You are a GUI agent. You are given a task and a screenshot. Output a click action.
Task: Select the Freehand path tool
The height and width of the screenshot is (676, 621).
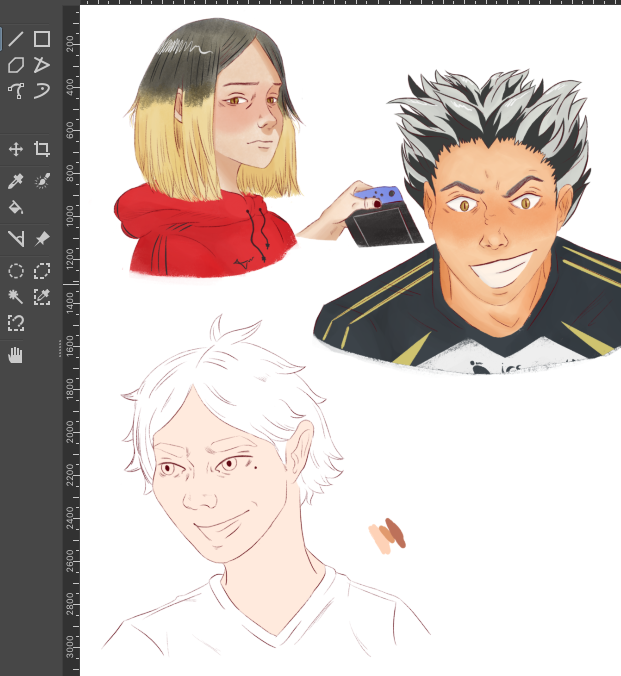pyautogui.click(x=42, y=91)
